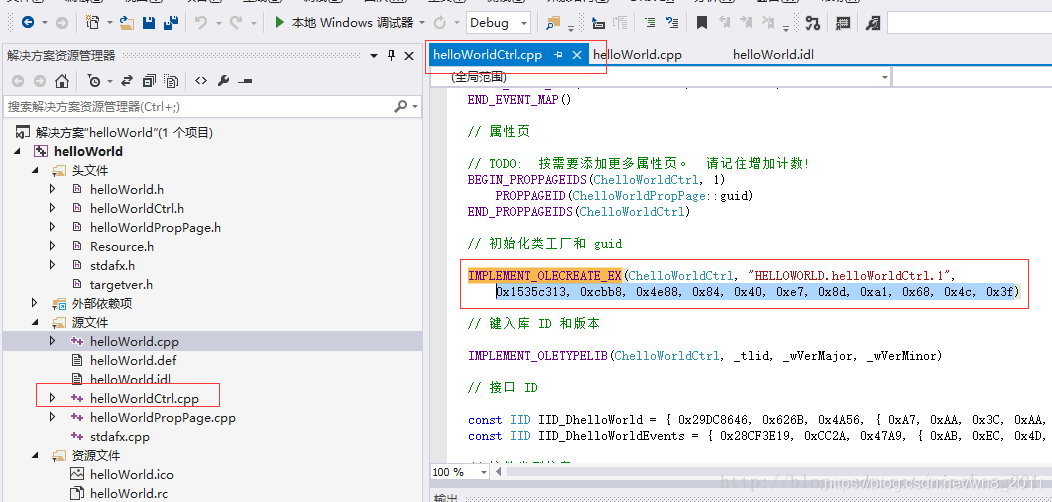
Task: Click Home in the Solution Explorer toolbar
Action: 62,81
